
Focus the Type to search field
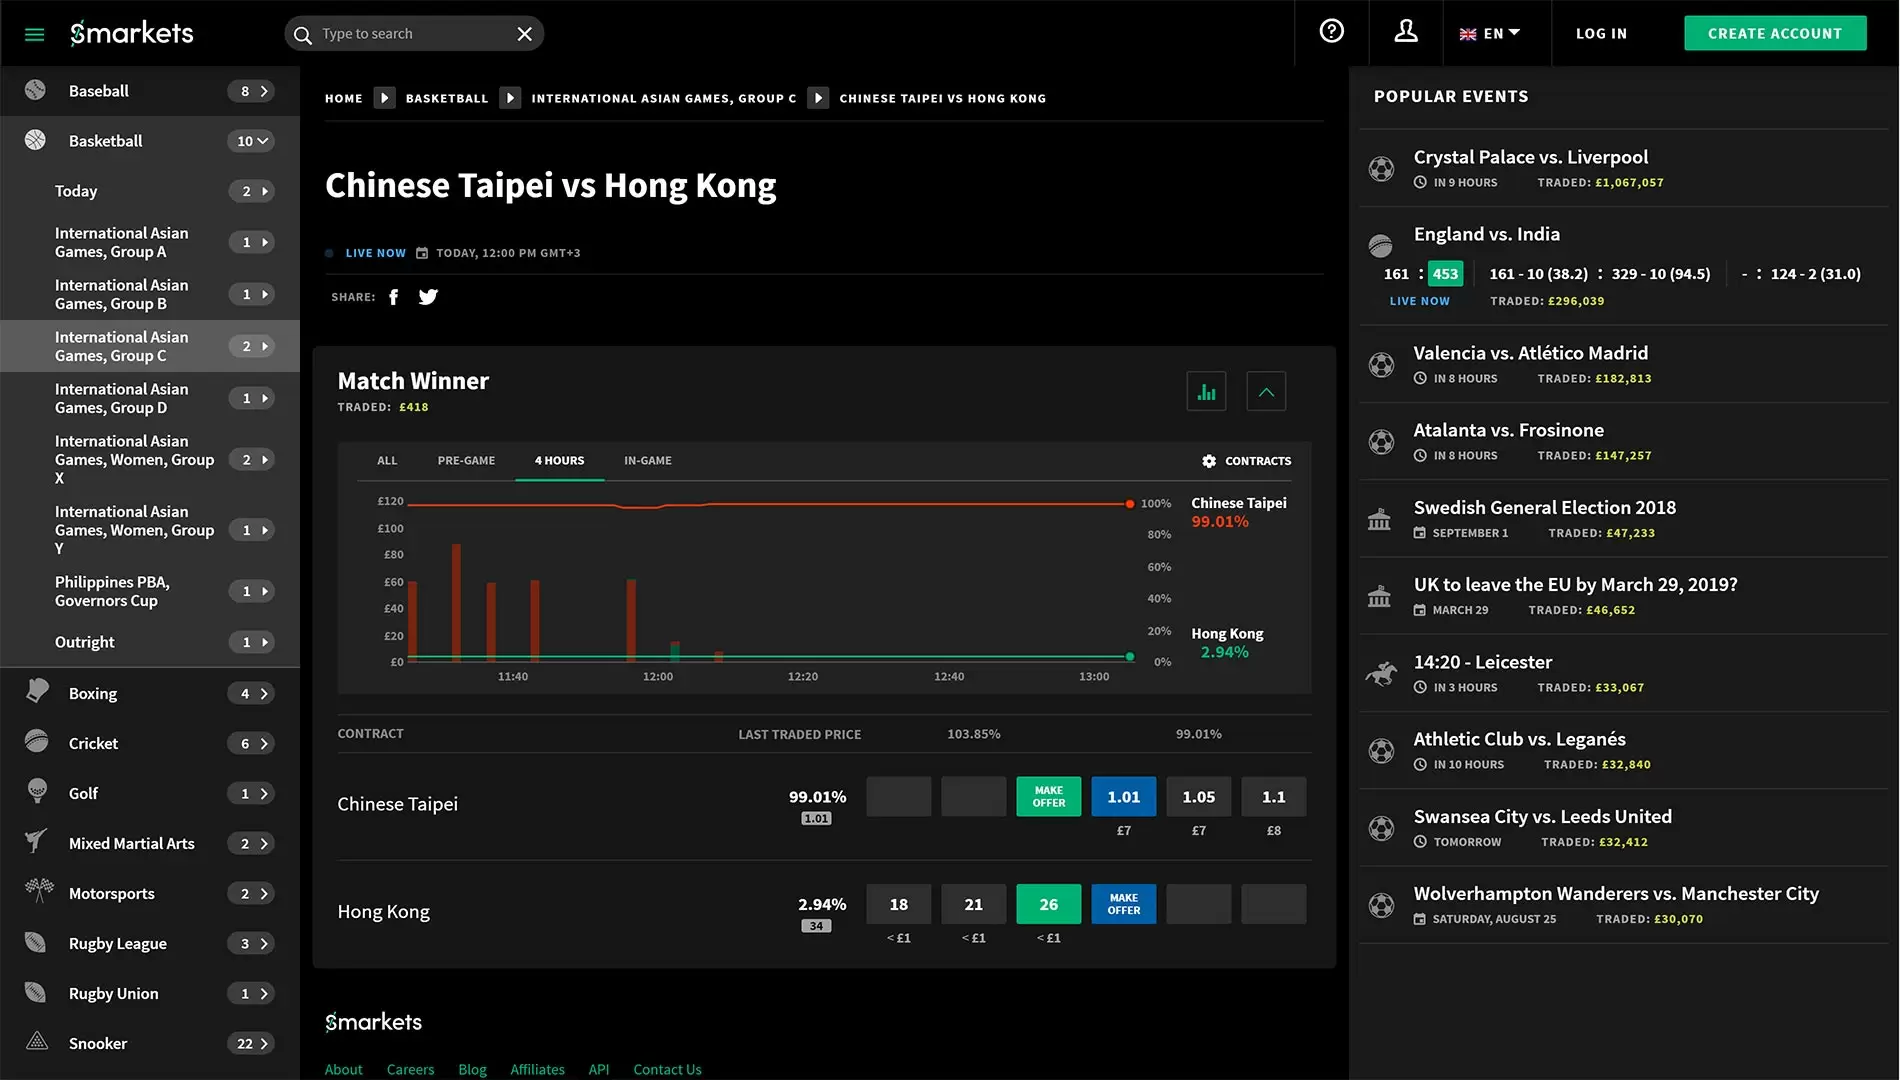[x=412, y=34]
